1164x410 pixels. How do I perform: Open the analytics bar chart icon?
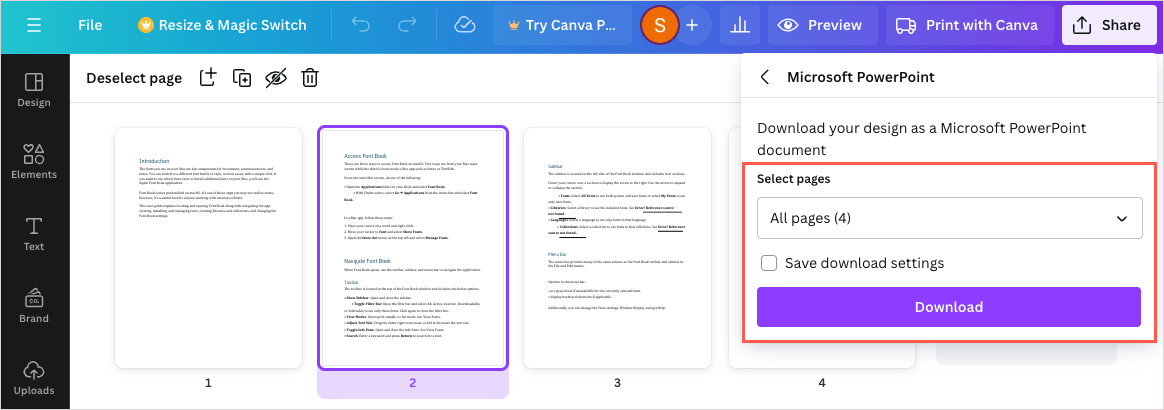click(x=739, y=25)
